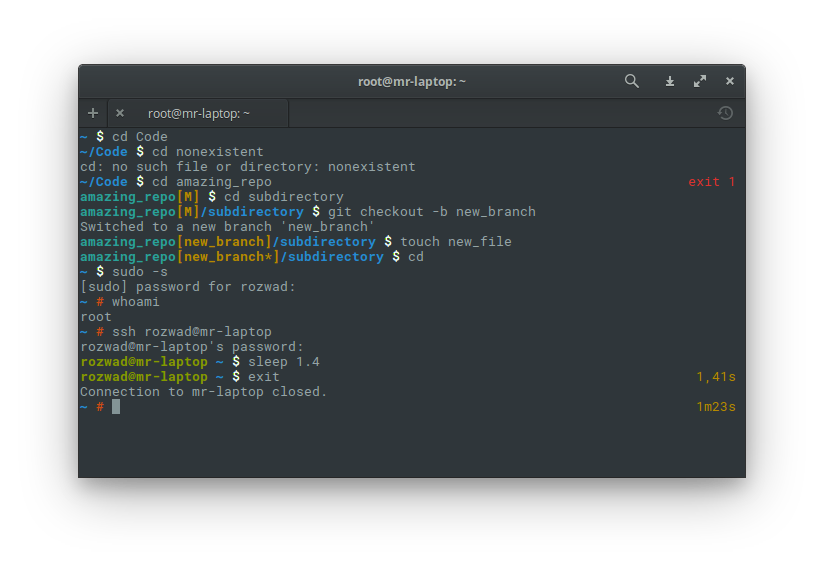Click the terminal cursor block at last prompt
Viewport: 824px width, 570px height.
[116, 407]
